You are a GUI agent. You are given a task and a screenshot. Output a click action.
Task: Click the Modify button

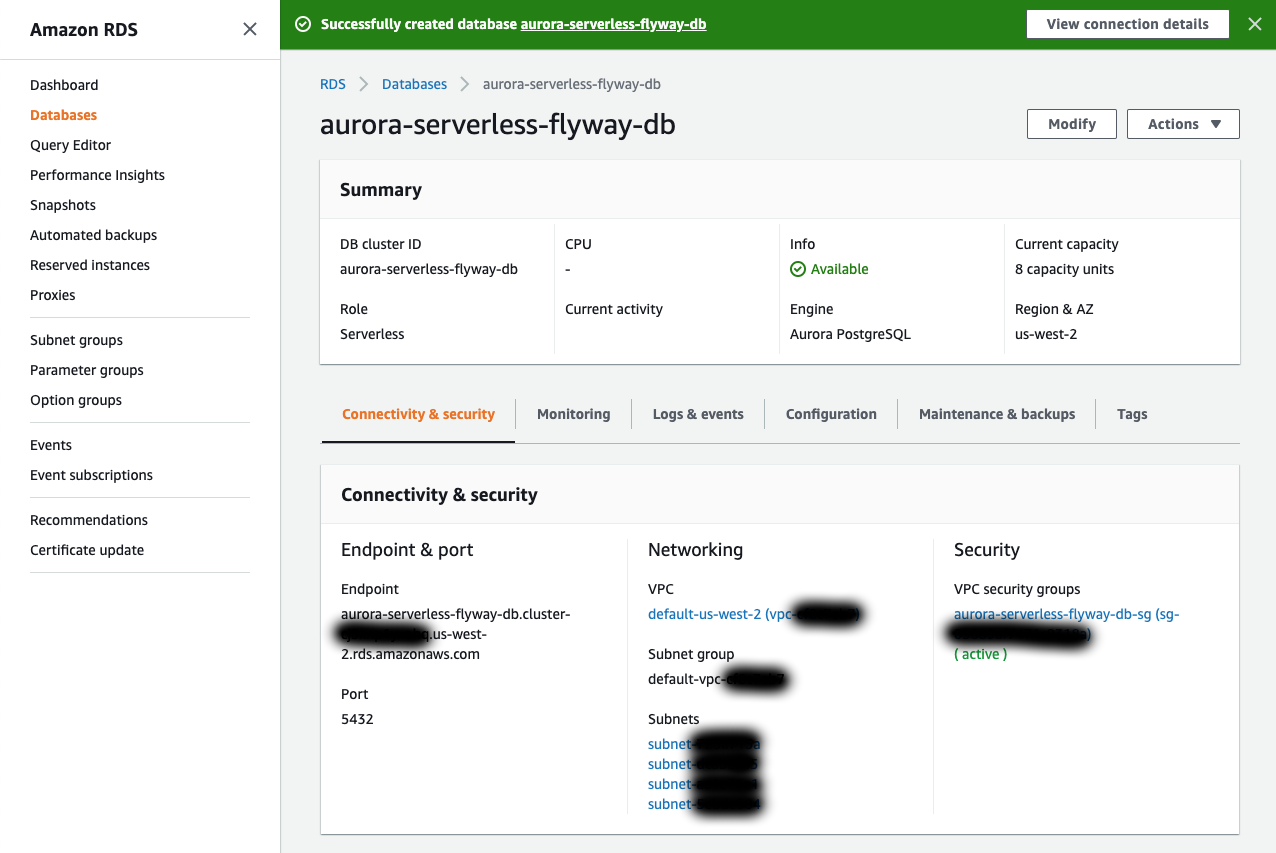1072,124
